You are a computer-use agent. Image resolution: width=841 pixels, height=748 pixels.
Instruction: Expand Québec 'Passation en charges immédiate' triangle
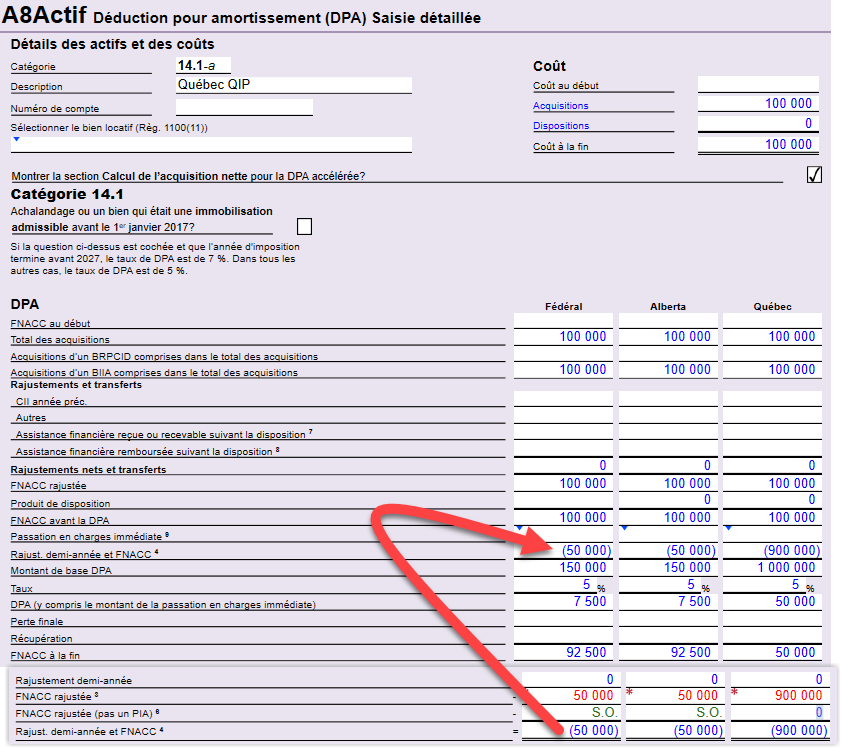[x=728, y=528]
